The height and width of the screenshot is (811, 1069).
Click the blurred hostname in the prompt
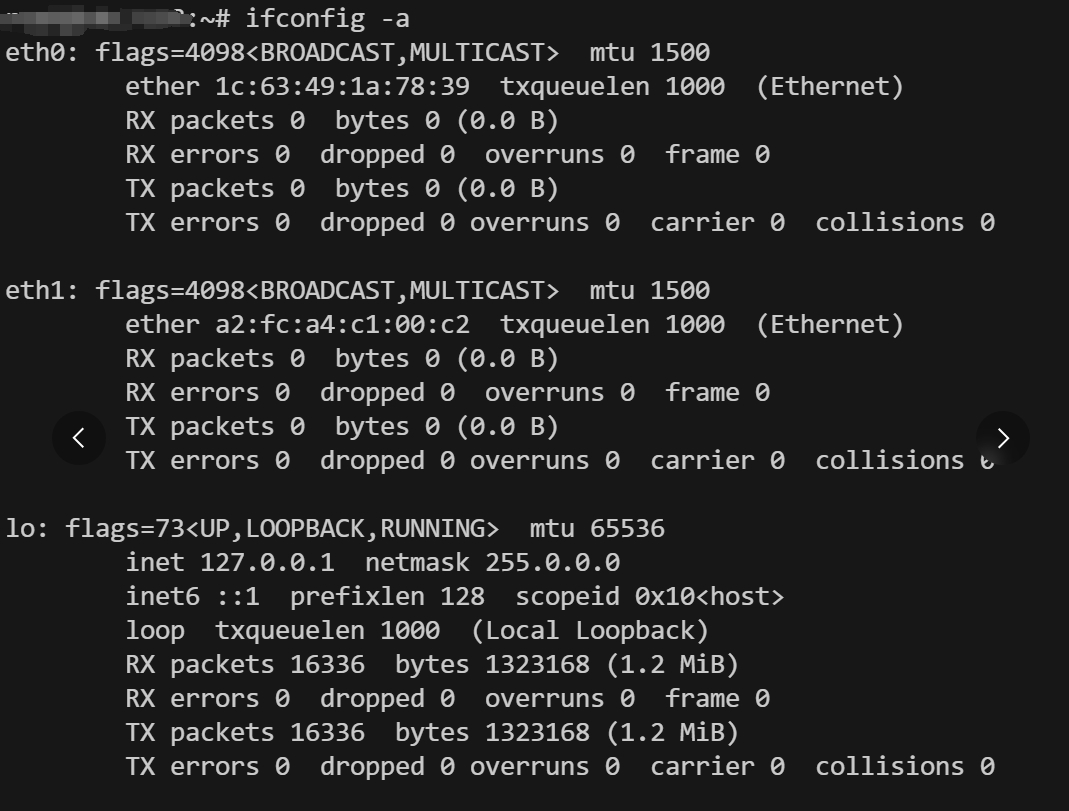pyautogui.click(x=95, y=18)
